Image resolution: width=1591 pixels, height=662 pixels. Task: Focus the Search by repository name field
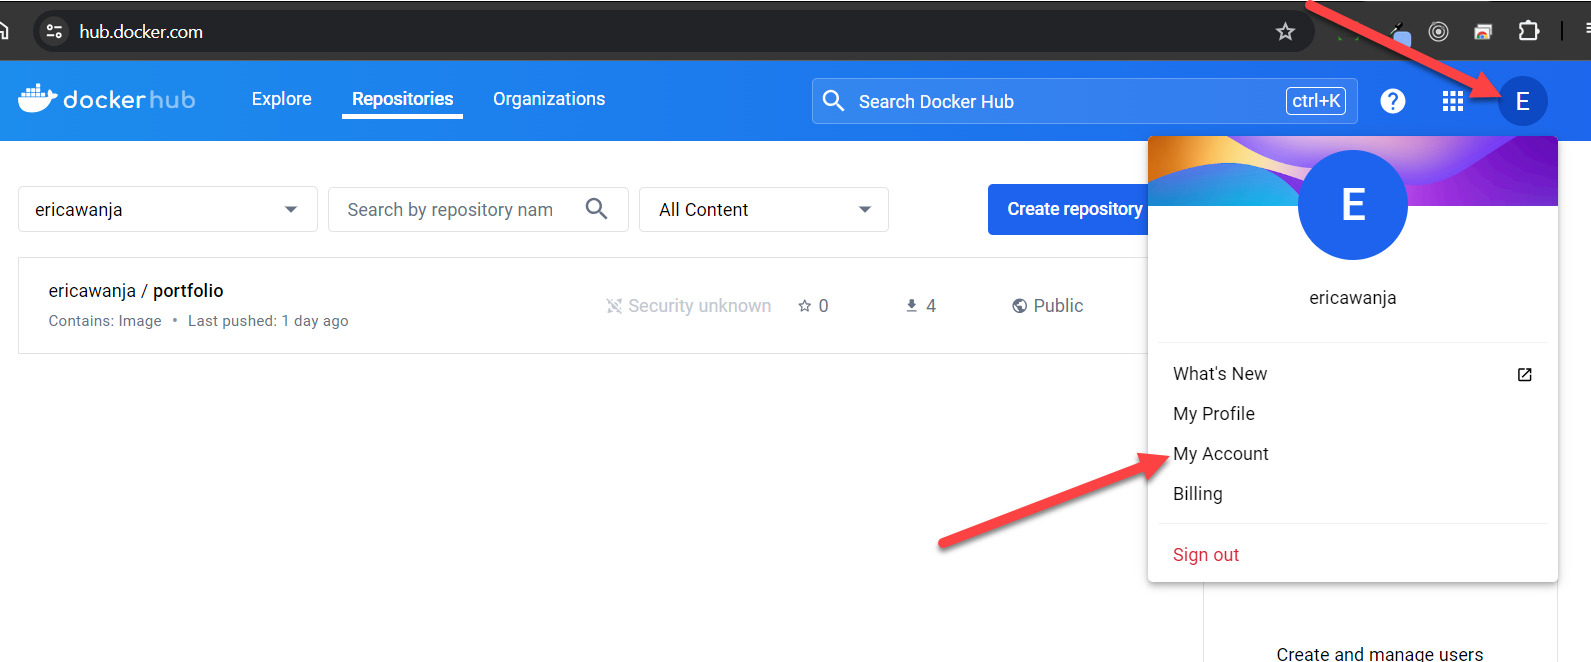(x=478, y=209)
